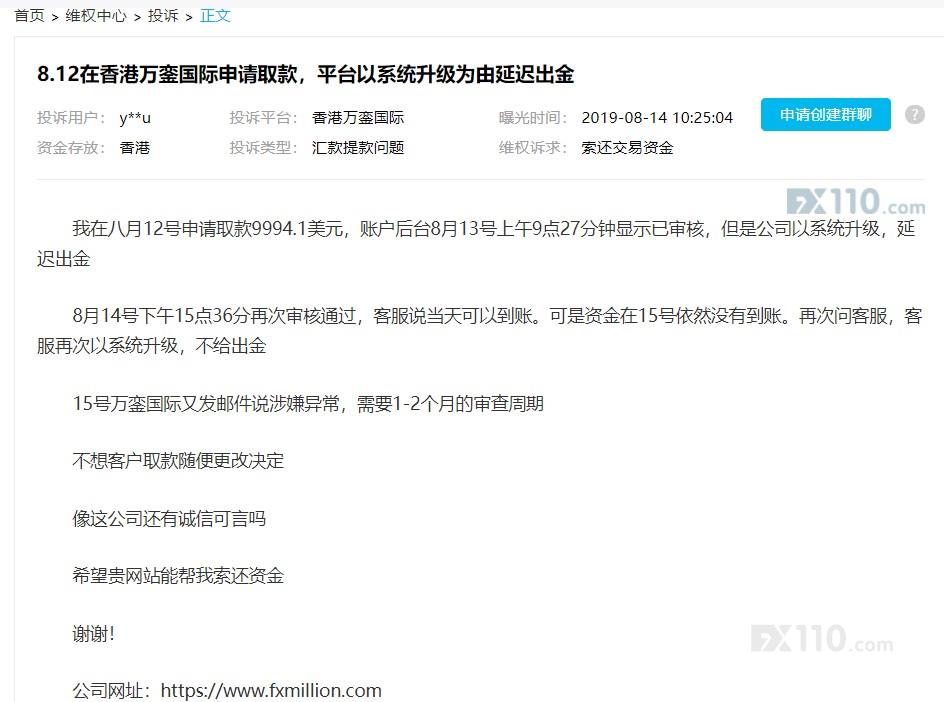
Task: Click the 香港 value next to 资金存放
Action: [x=135, y=148]
